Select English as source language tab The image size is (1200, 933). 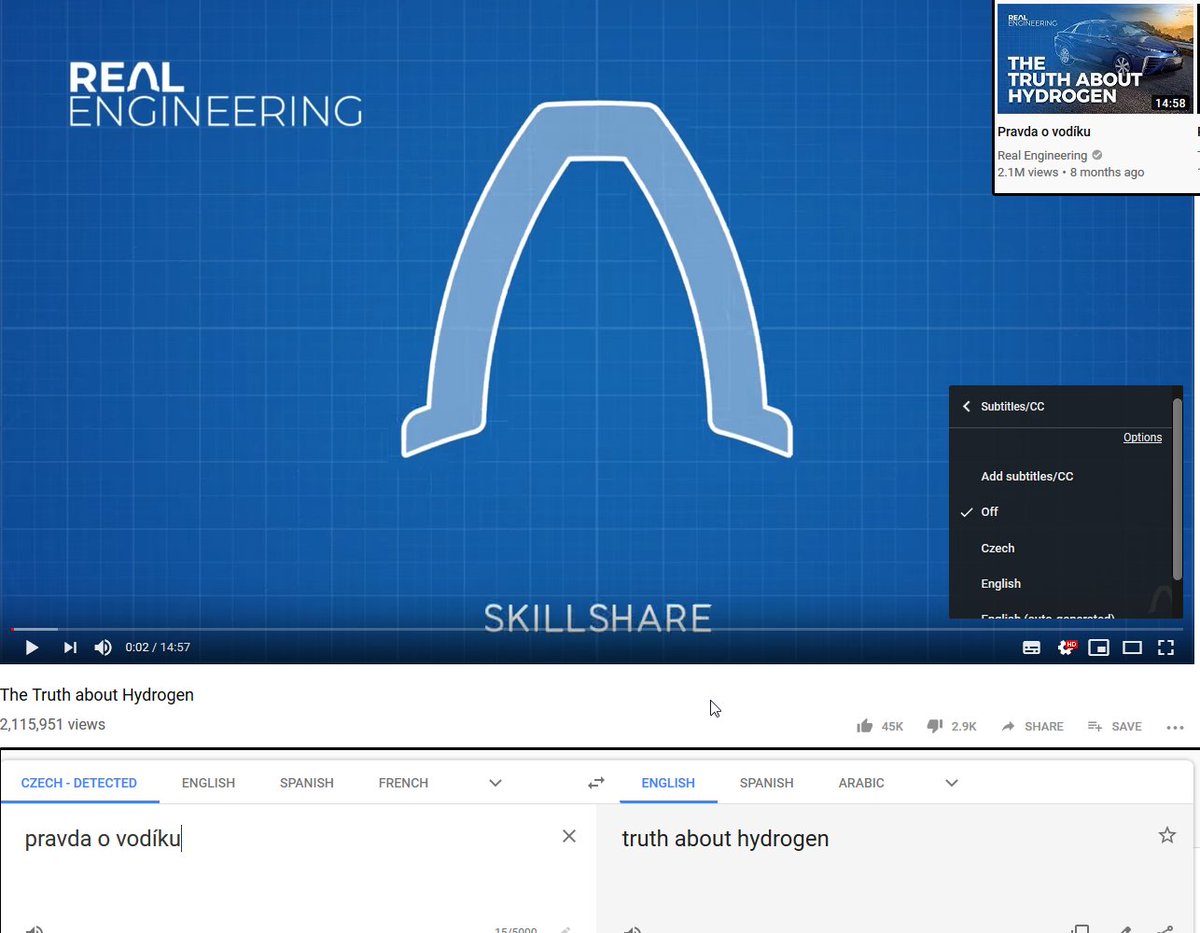click(208, 783)
